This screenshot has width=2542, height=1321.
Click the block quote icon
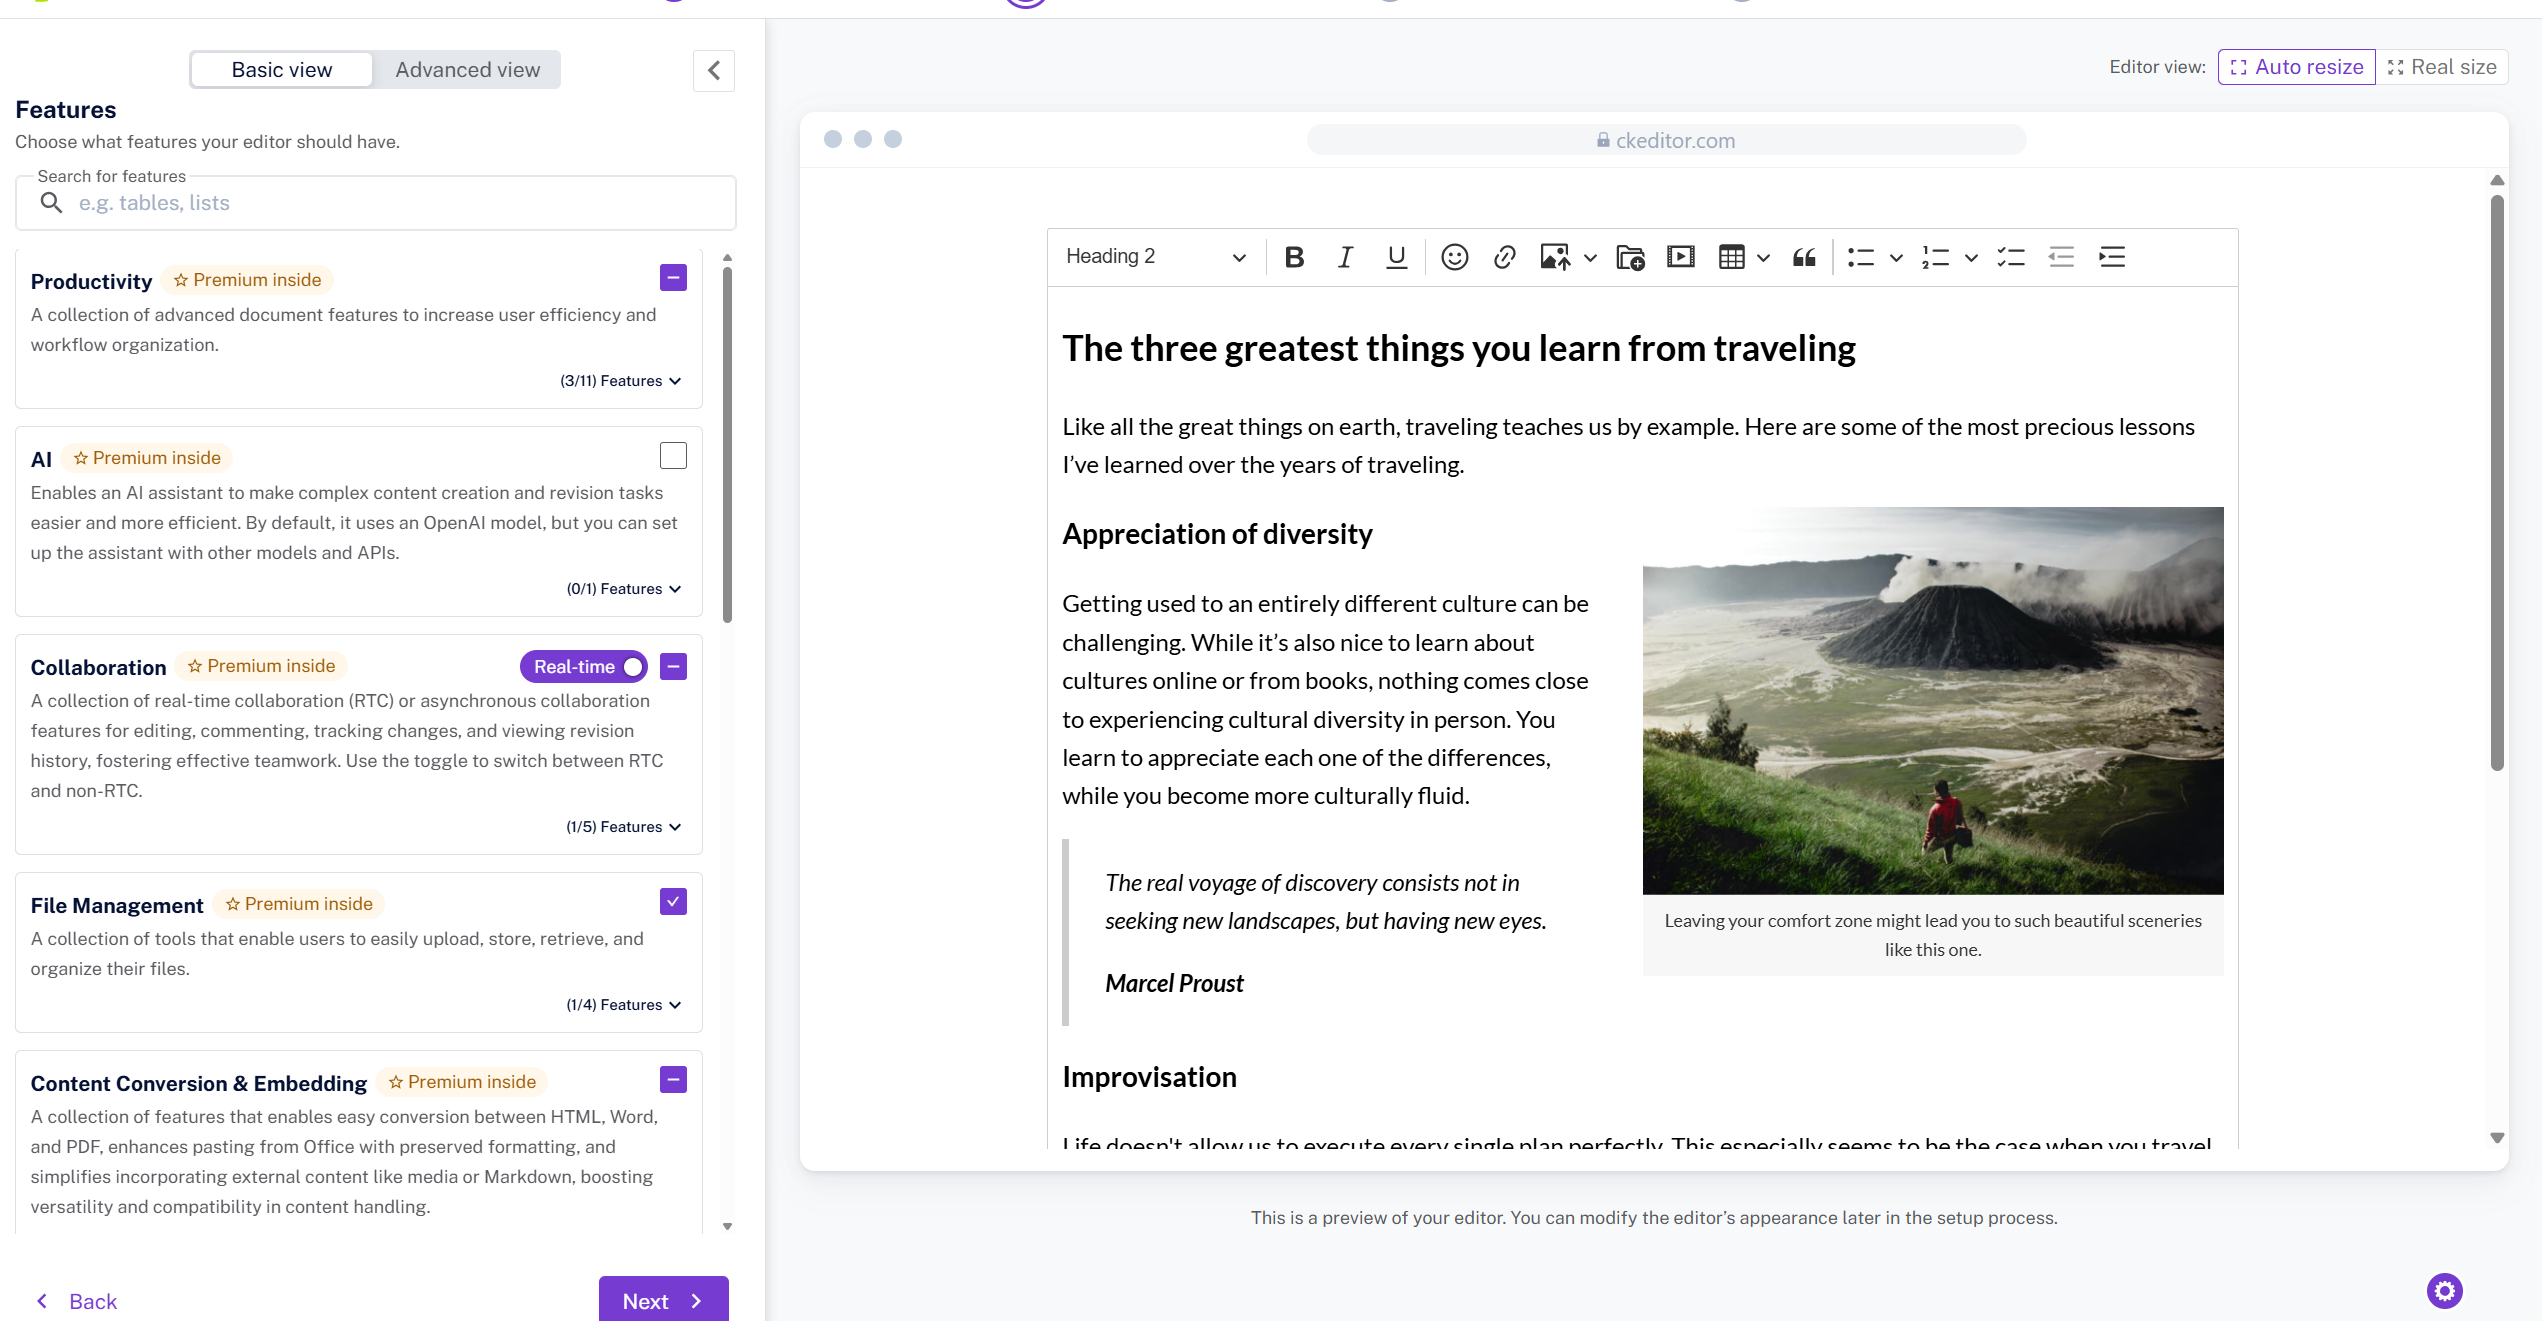point(1804,257)
